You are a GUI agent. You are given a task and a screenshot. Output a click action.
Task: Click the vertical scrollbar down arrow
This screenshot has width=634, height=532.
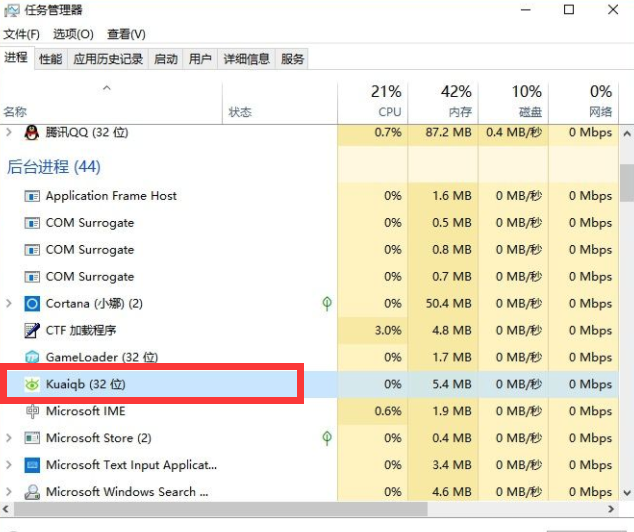pyautogui.click(x=627, y=493)
